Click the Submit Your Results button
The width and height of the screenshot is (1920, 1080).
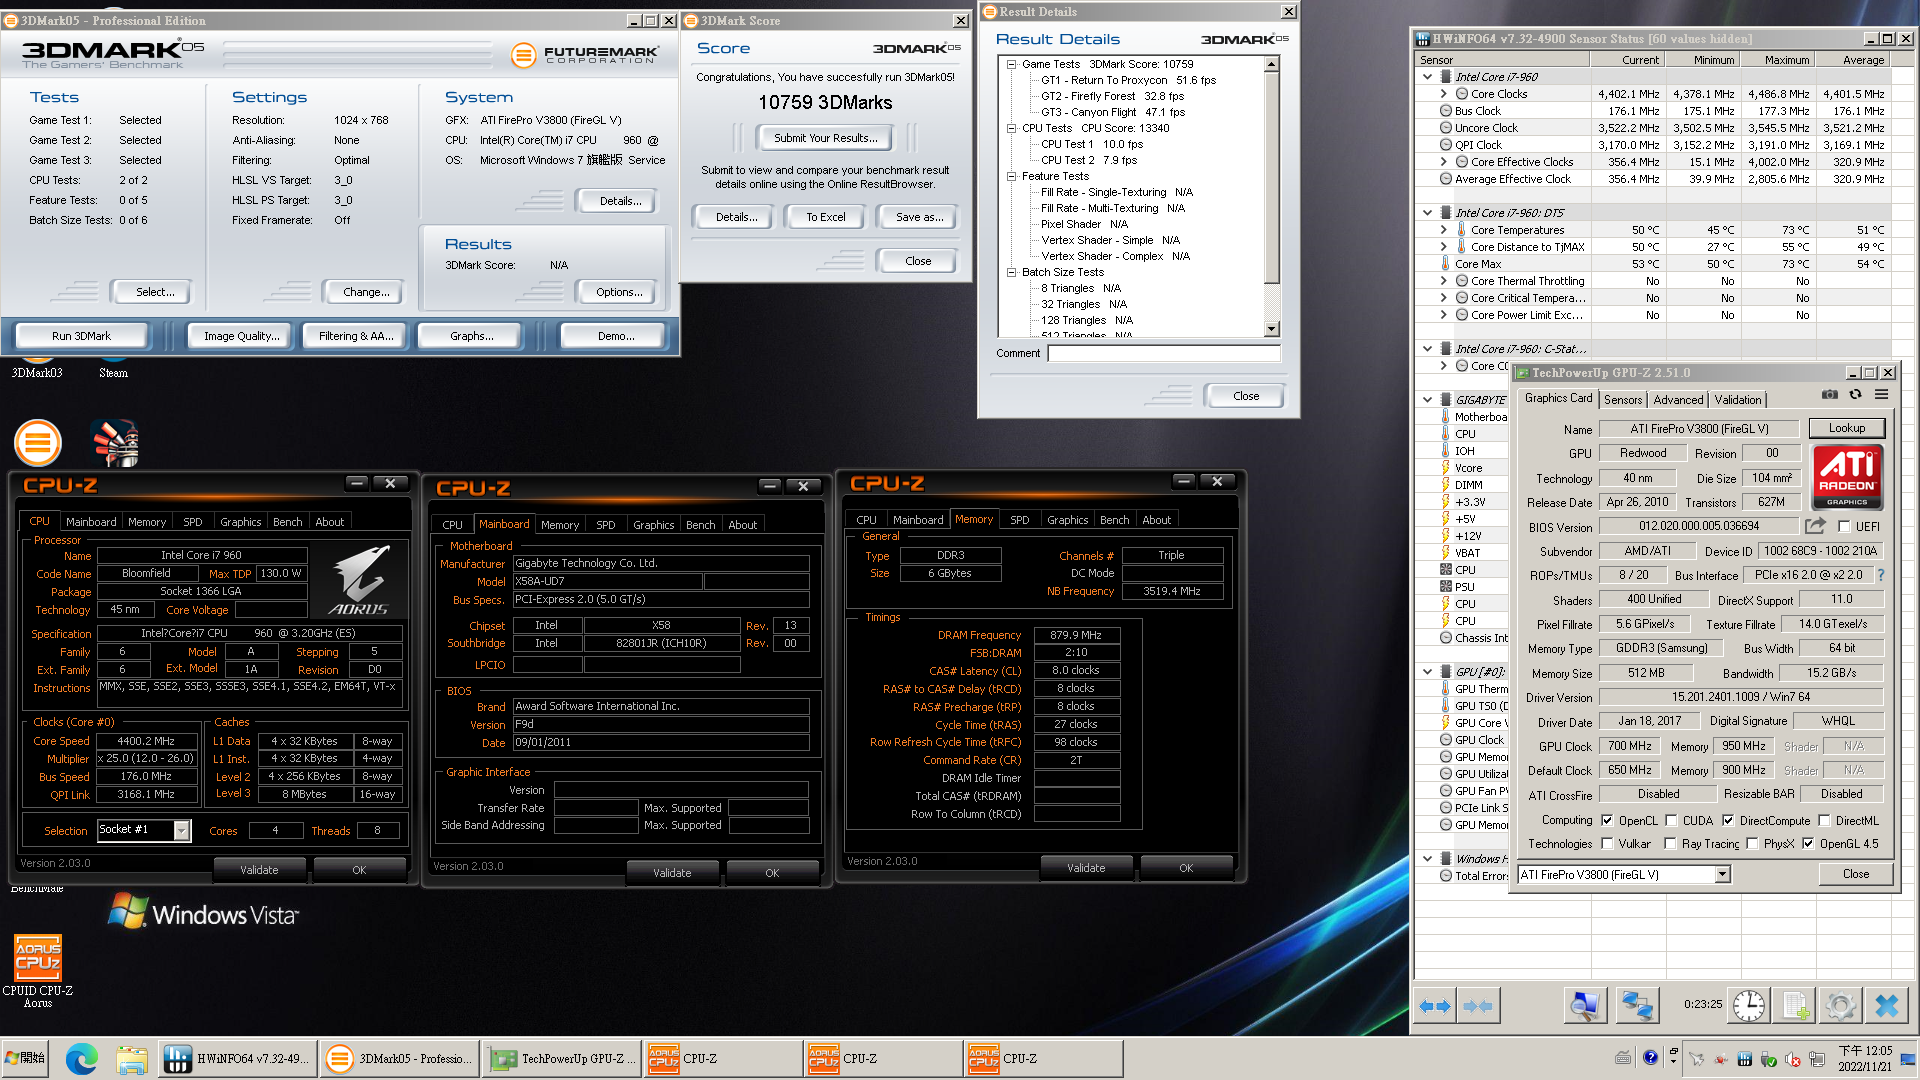(x=825, y=138)
